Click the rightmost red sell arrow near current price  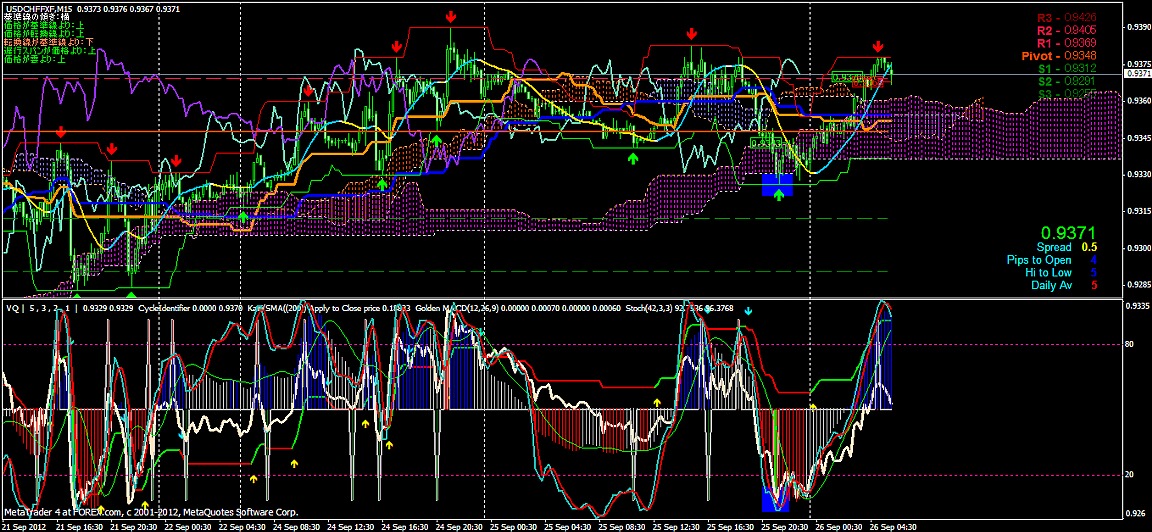[877, 46]
